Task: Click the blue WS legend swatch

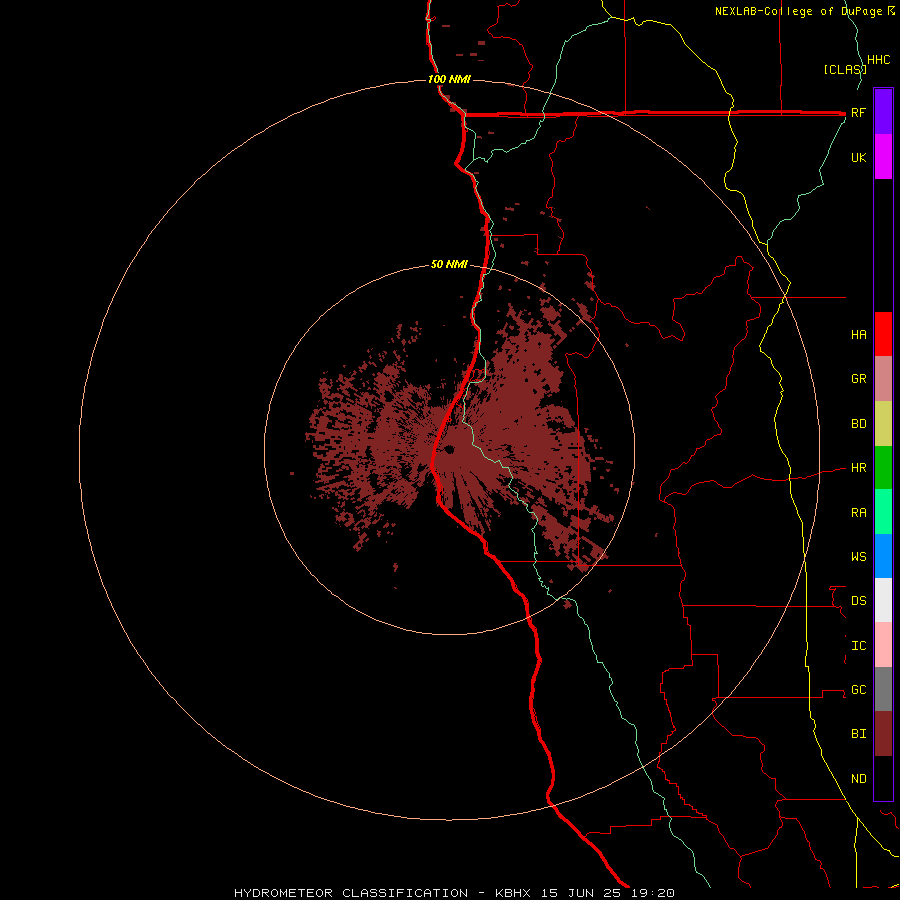Action: coord(883,556)
